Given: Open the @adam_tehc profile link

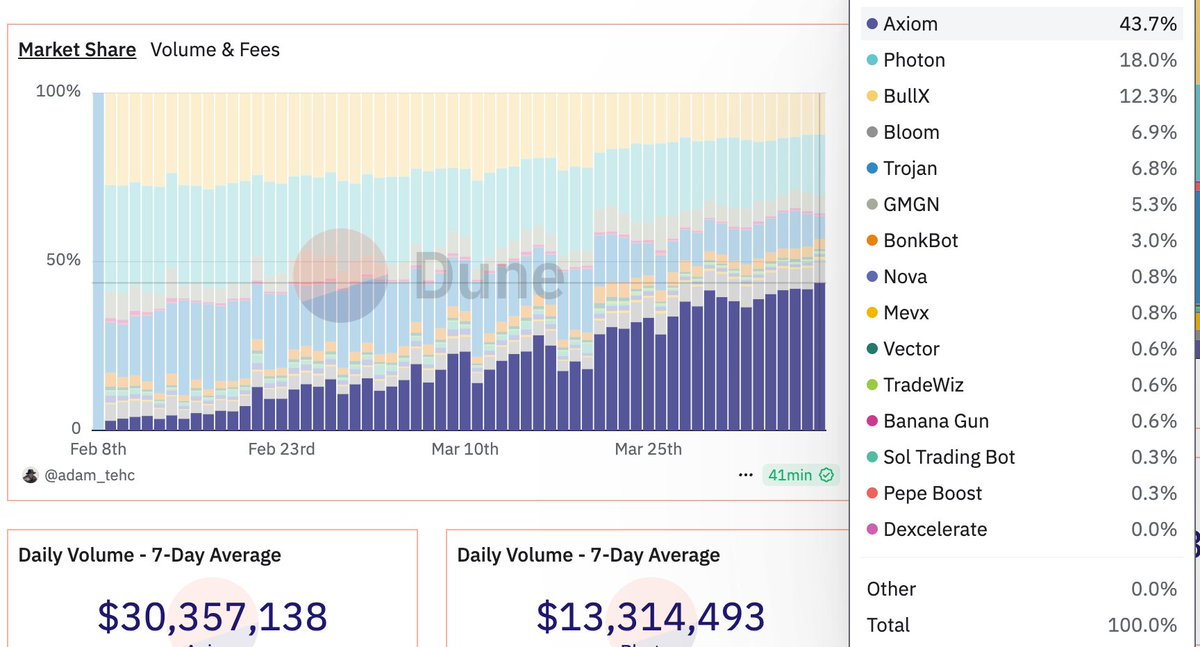Looking at the screenshot, I should click(x=90, y=475).
